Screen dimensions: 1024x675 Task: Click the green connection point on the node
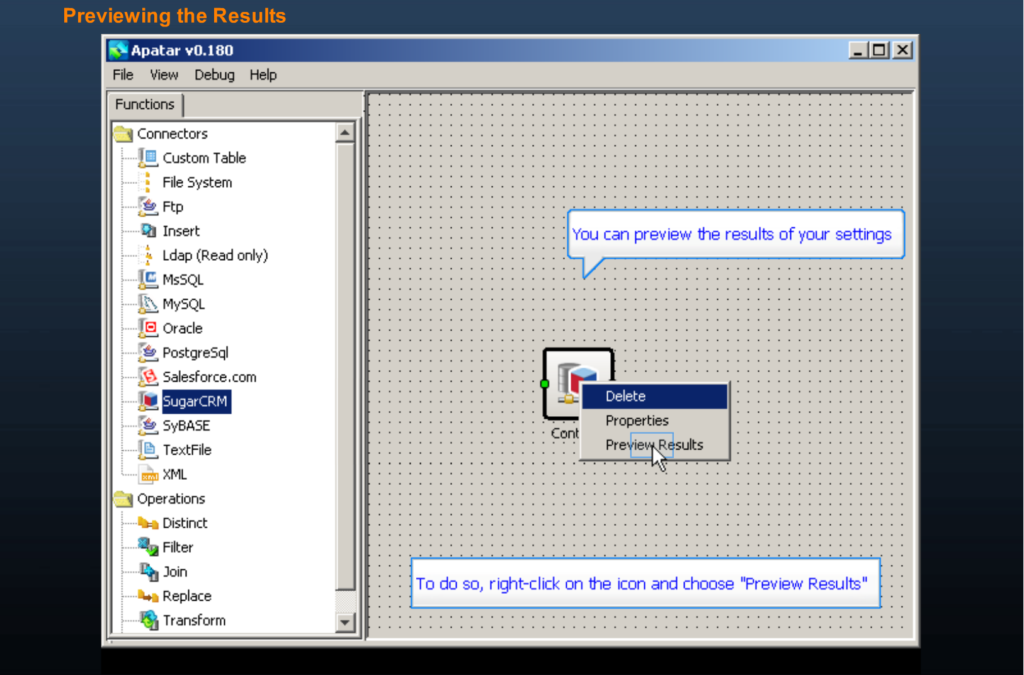click(x=545, y=384)
